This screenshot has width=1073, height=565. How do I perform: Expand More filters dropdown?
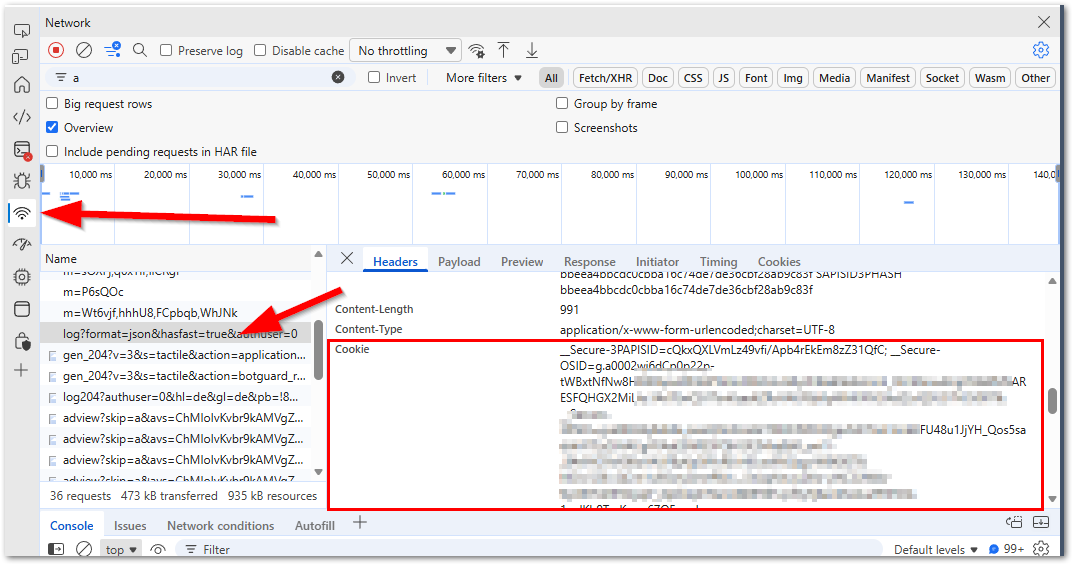(484, 78)
